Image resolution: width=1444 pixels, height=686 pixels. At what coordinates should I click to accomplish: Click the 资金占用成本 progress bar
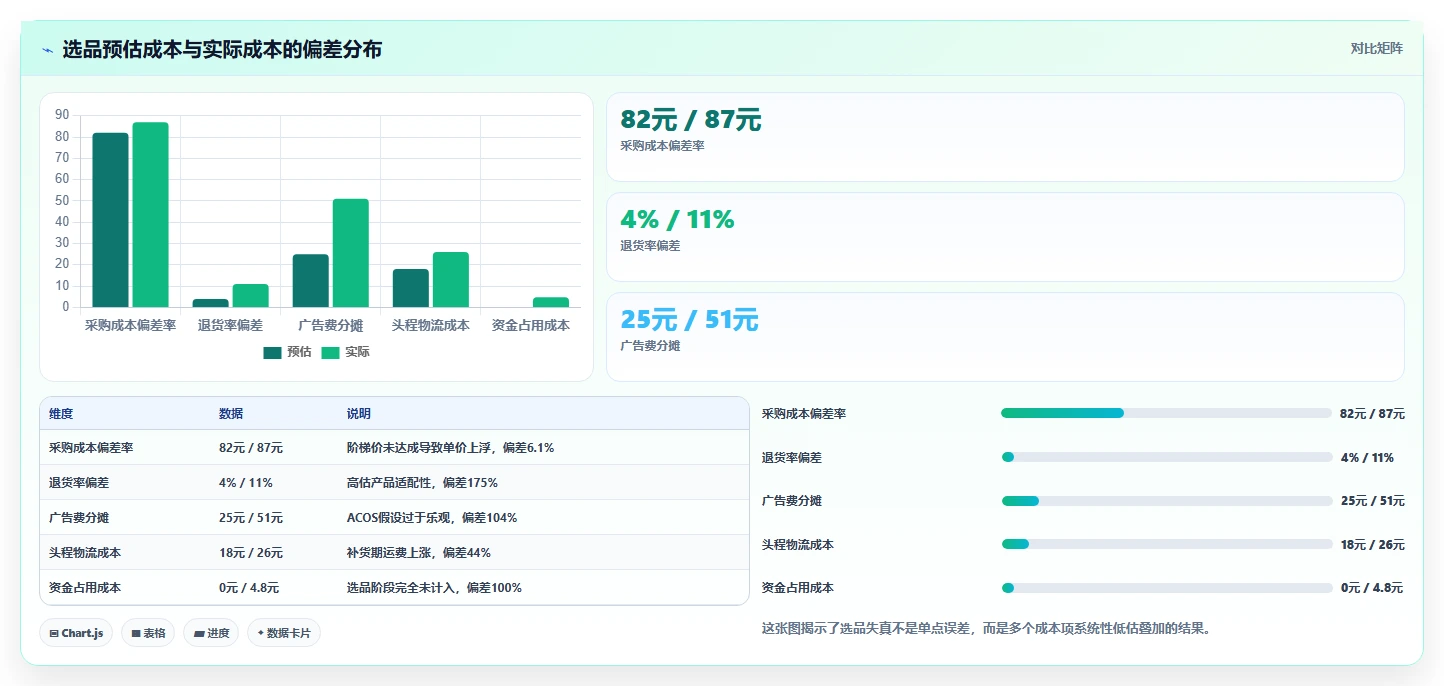(1166, 588)
